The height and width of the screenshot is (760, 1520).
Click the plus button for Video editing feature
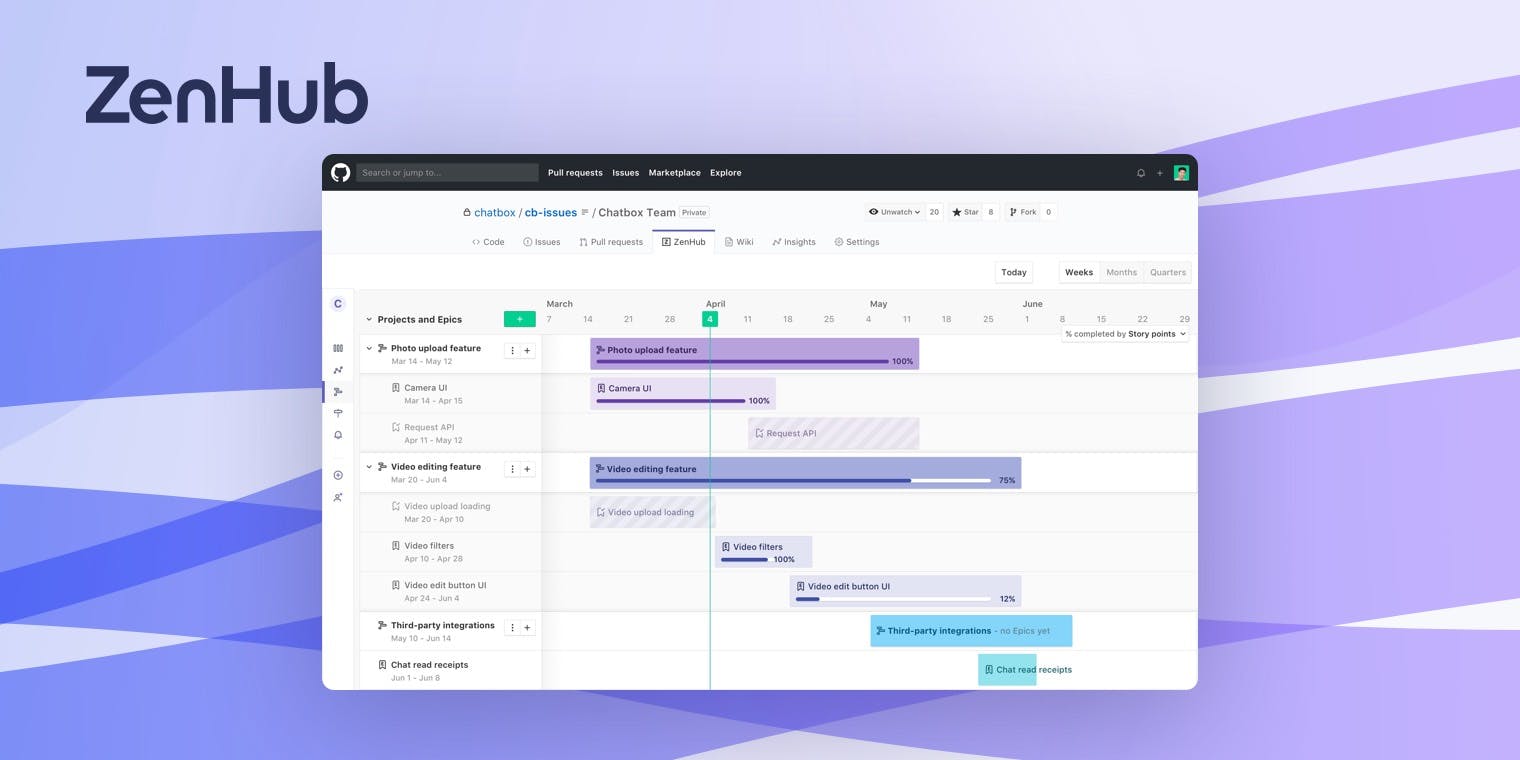pos(528,469)
